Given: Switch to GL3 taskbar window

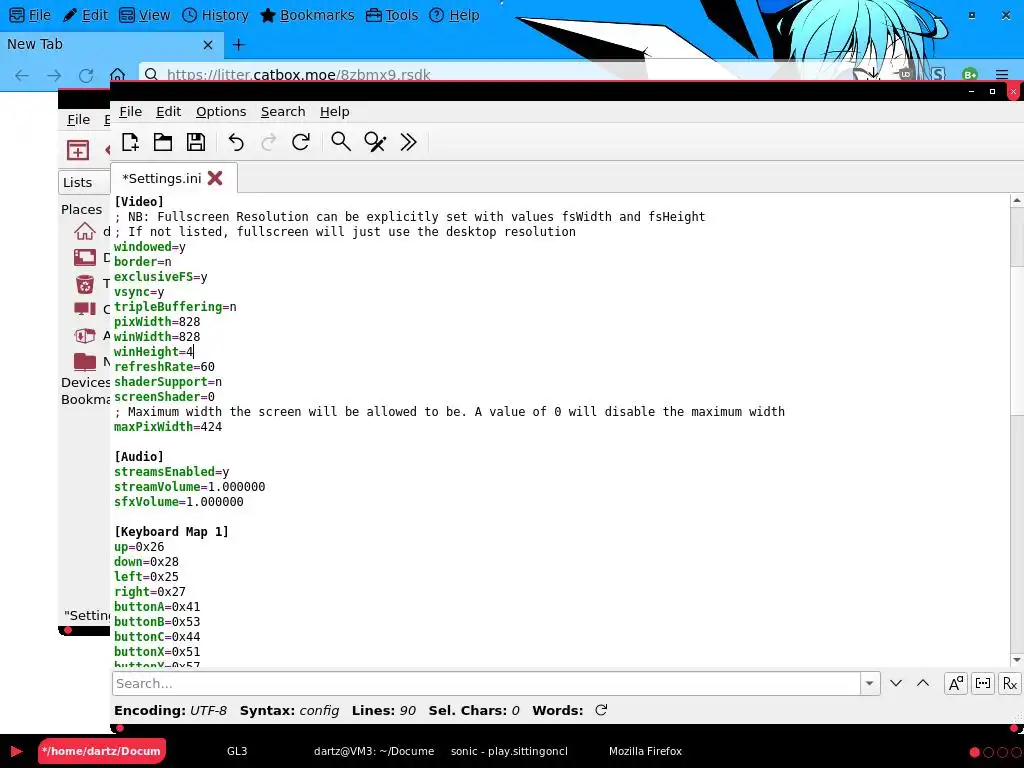Looking at the screenshot, I should click(237, 751).
